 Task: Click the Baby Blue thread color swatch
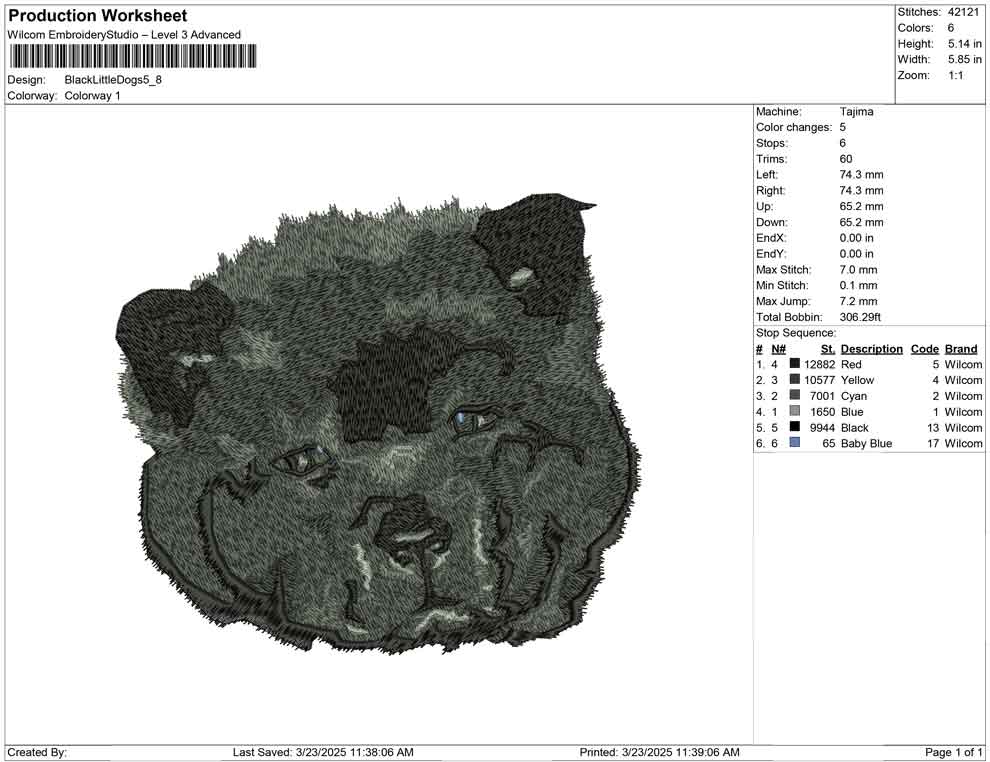(x=794, y=443)
